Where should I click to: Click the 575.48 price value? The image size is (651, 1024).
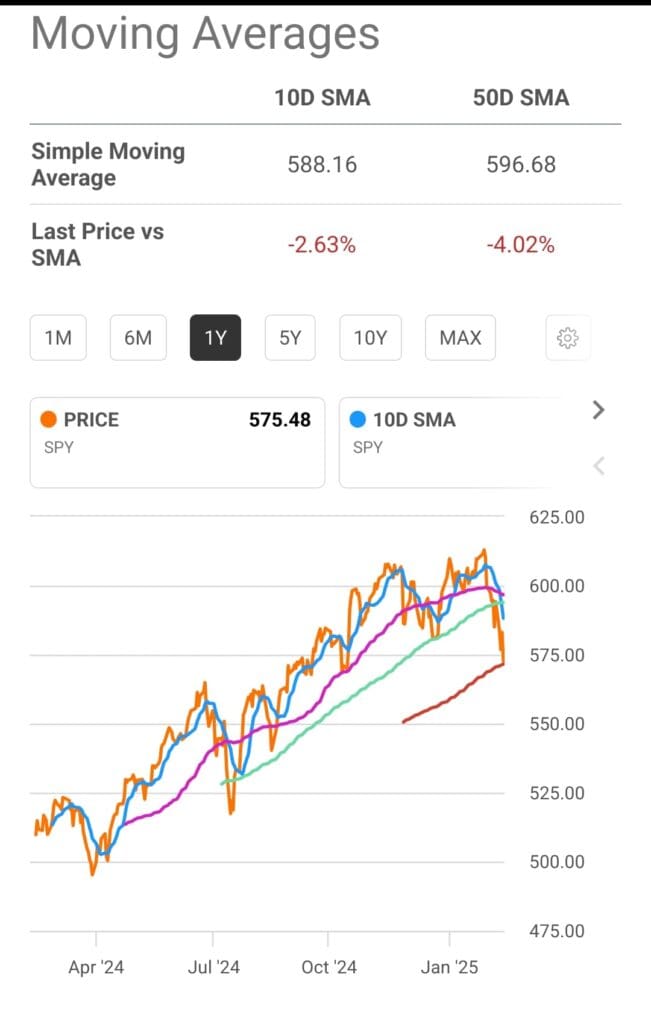click(284, 419)
